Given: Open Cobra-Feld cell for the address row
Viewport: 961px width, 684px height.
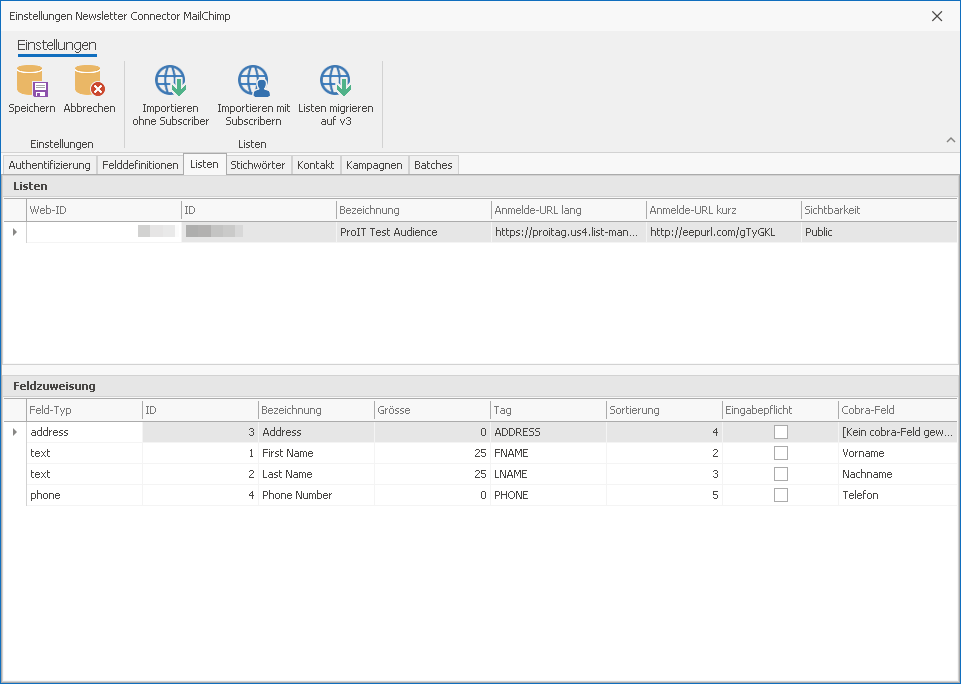Looking at the screenshot, I should click(x=897, y=432).
